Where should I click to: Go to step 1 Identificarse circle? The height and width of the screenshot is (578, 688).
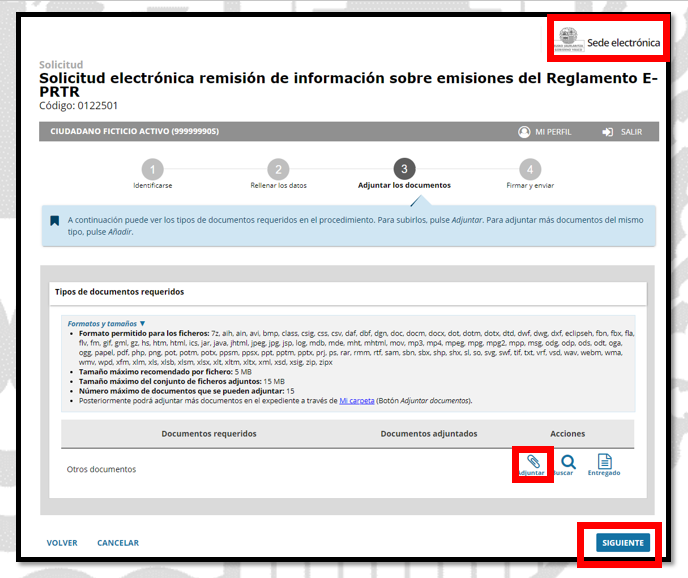pos(152,169)
